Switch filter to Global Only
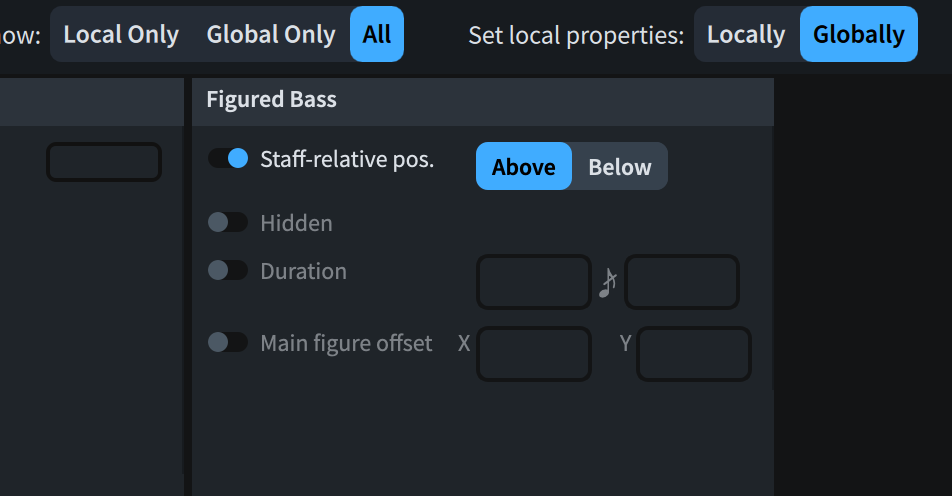Screen dimensions: 952x496 (271, 34)
